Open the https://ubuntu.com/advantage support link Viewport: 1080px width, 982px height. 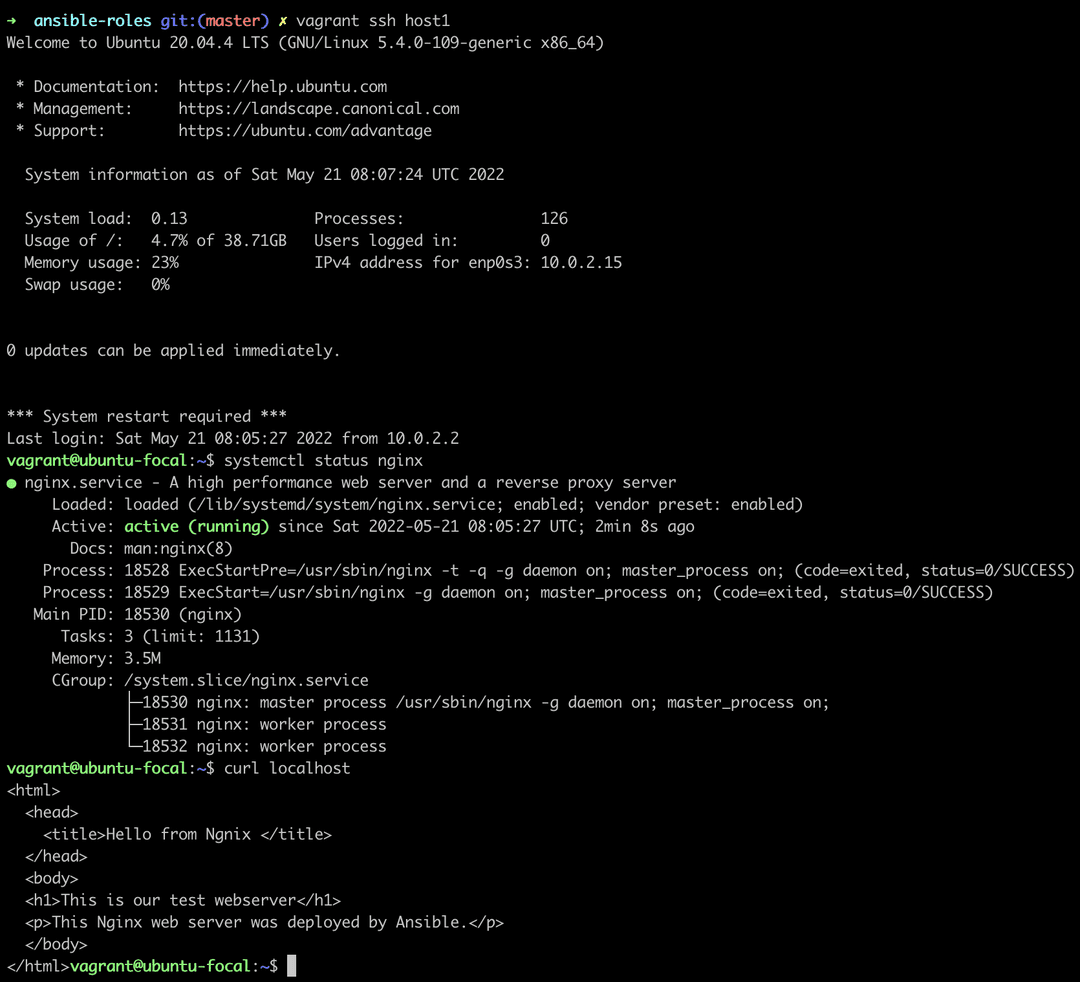[x=303, y=130]
